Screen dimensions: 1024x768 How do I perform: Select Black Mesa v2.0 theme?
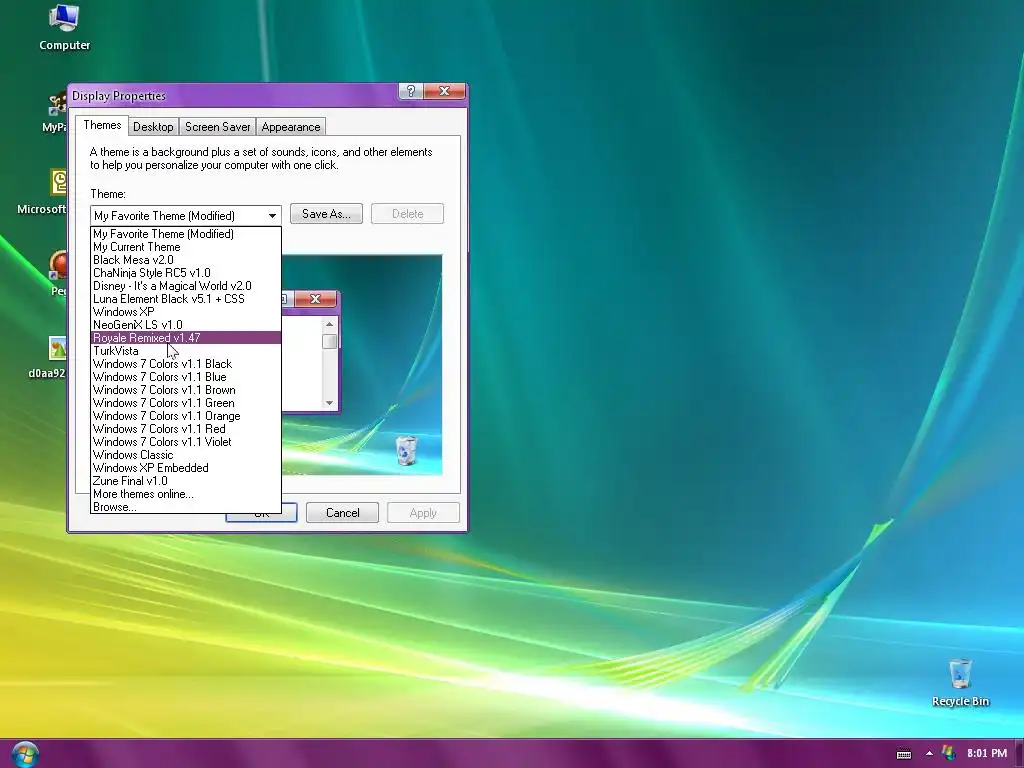pos(185,260)
